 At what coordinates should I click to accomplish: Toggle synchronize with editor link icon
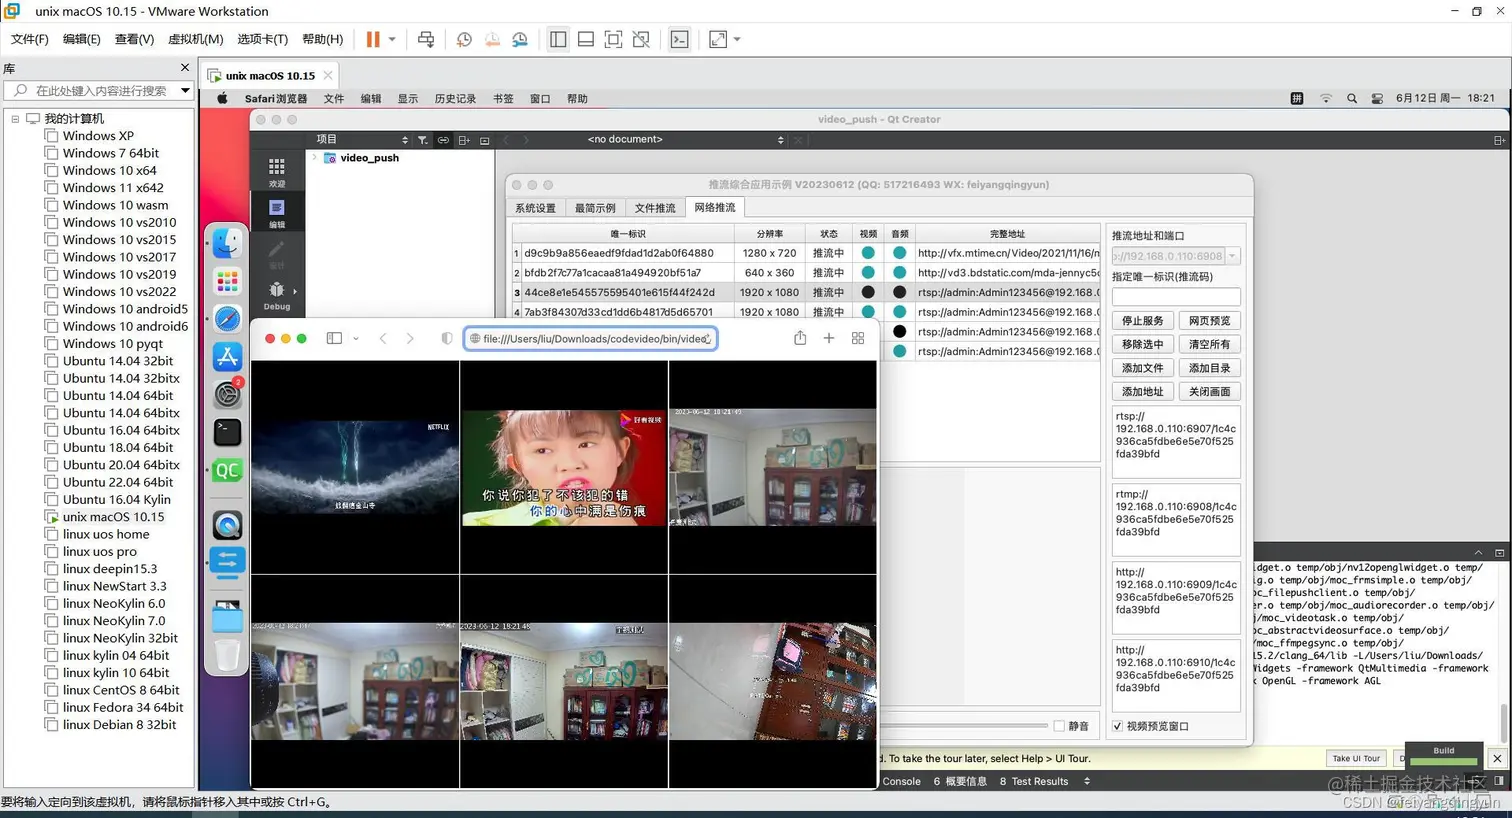pyautogui.click(x=443, y=140)
